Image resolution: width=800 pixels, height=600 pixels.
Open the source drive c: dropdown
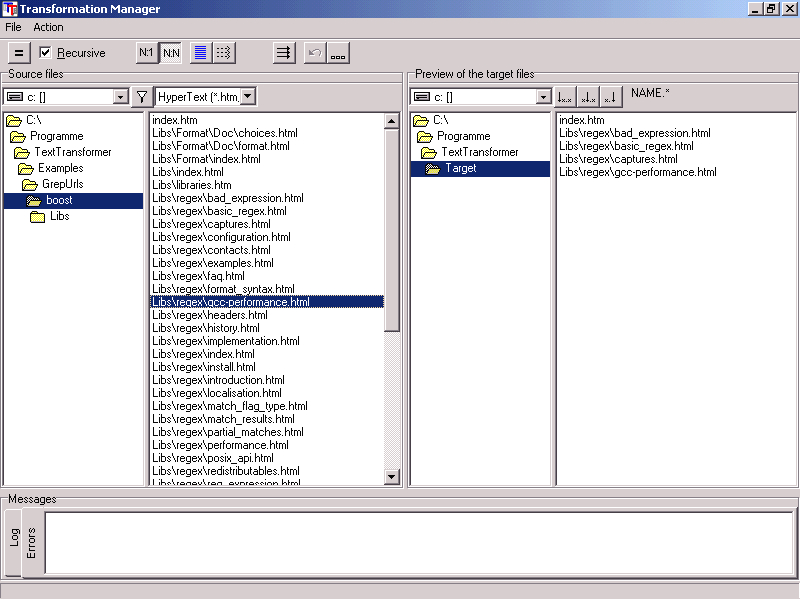click(121, 97)
